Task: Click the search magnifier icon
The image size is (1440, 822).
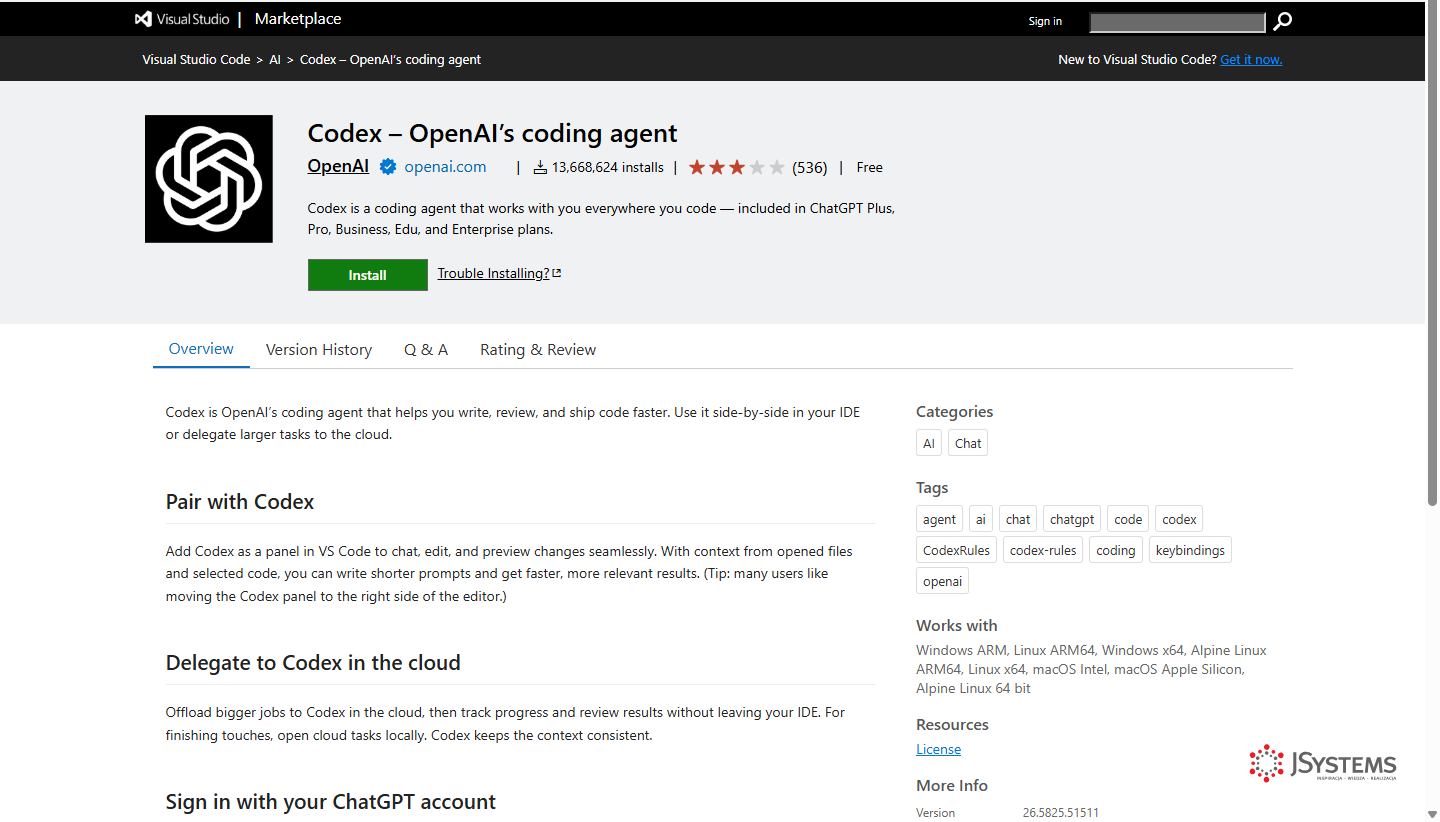Action: point(1283,21)
